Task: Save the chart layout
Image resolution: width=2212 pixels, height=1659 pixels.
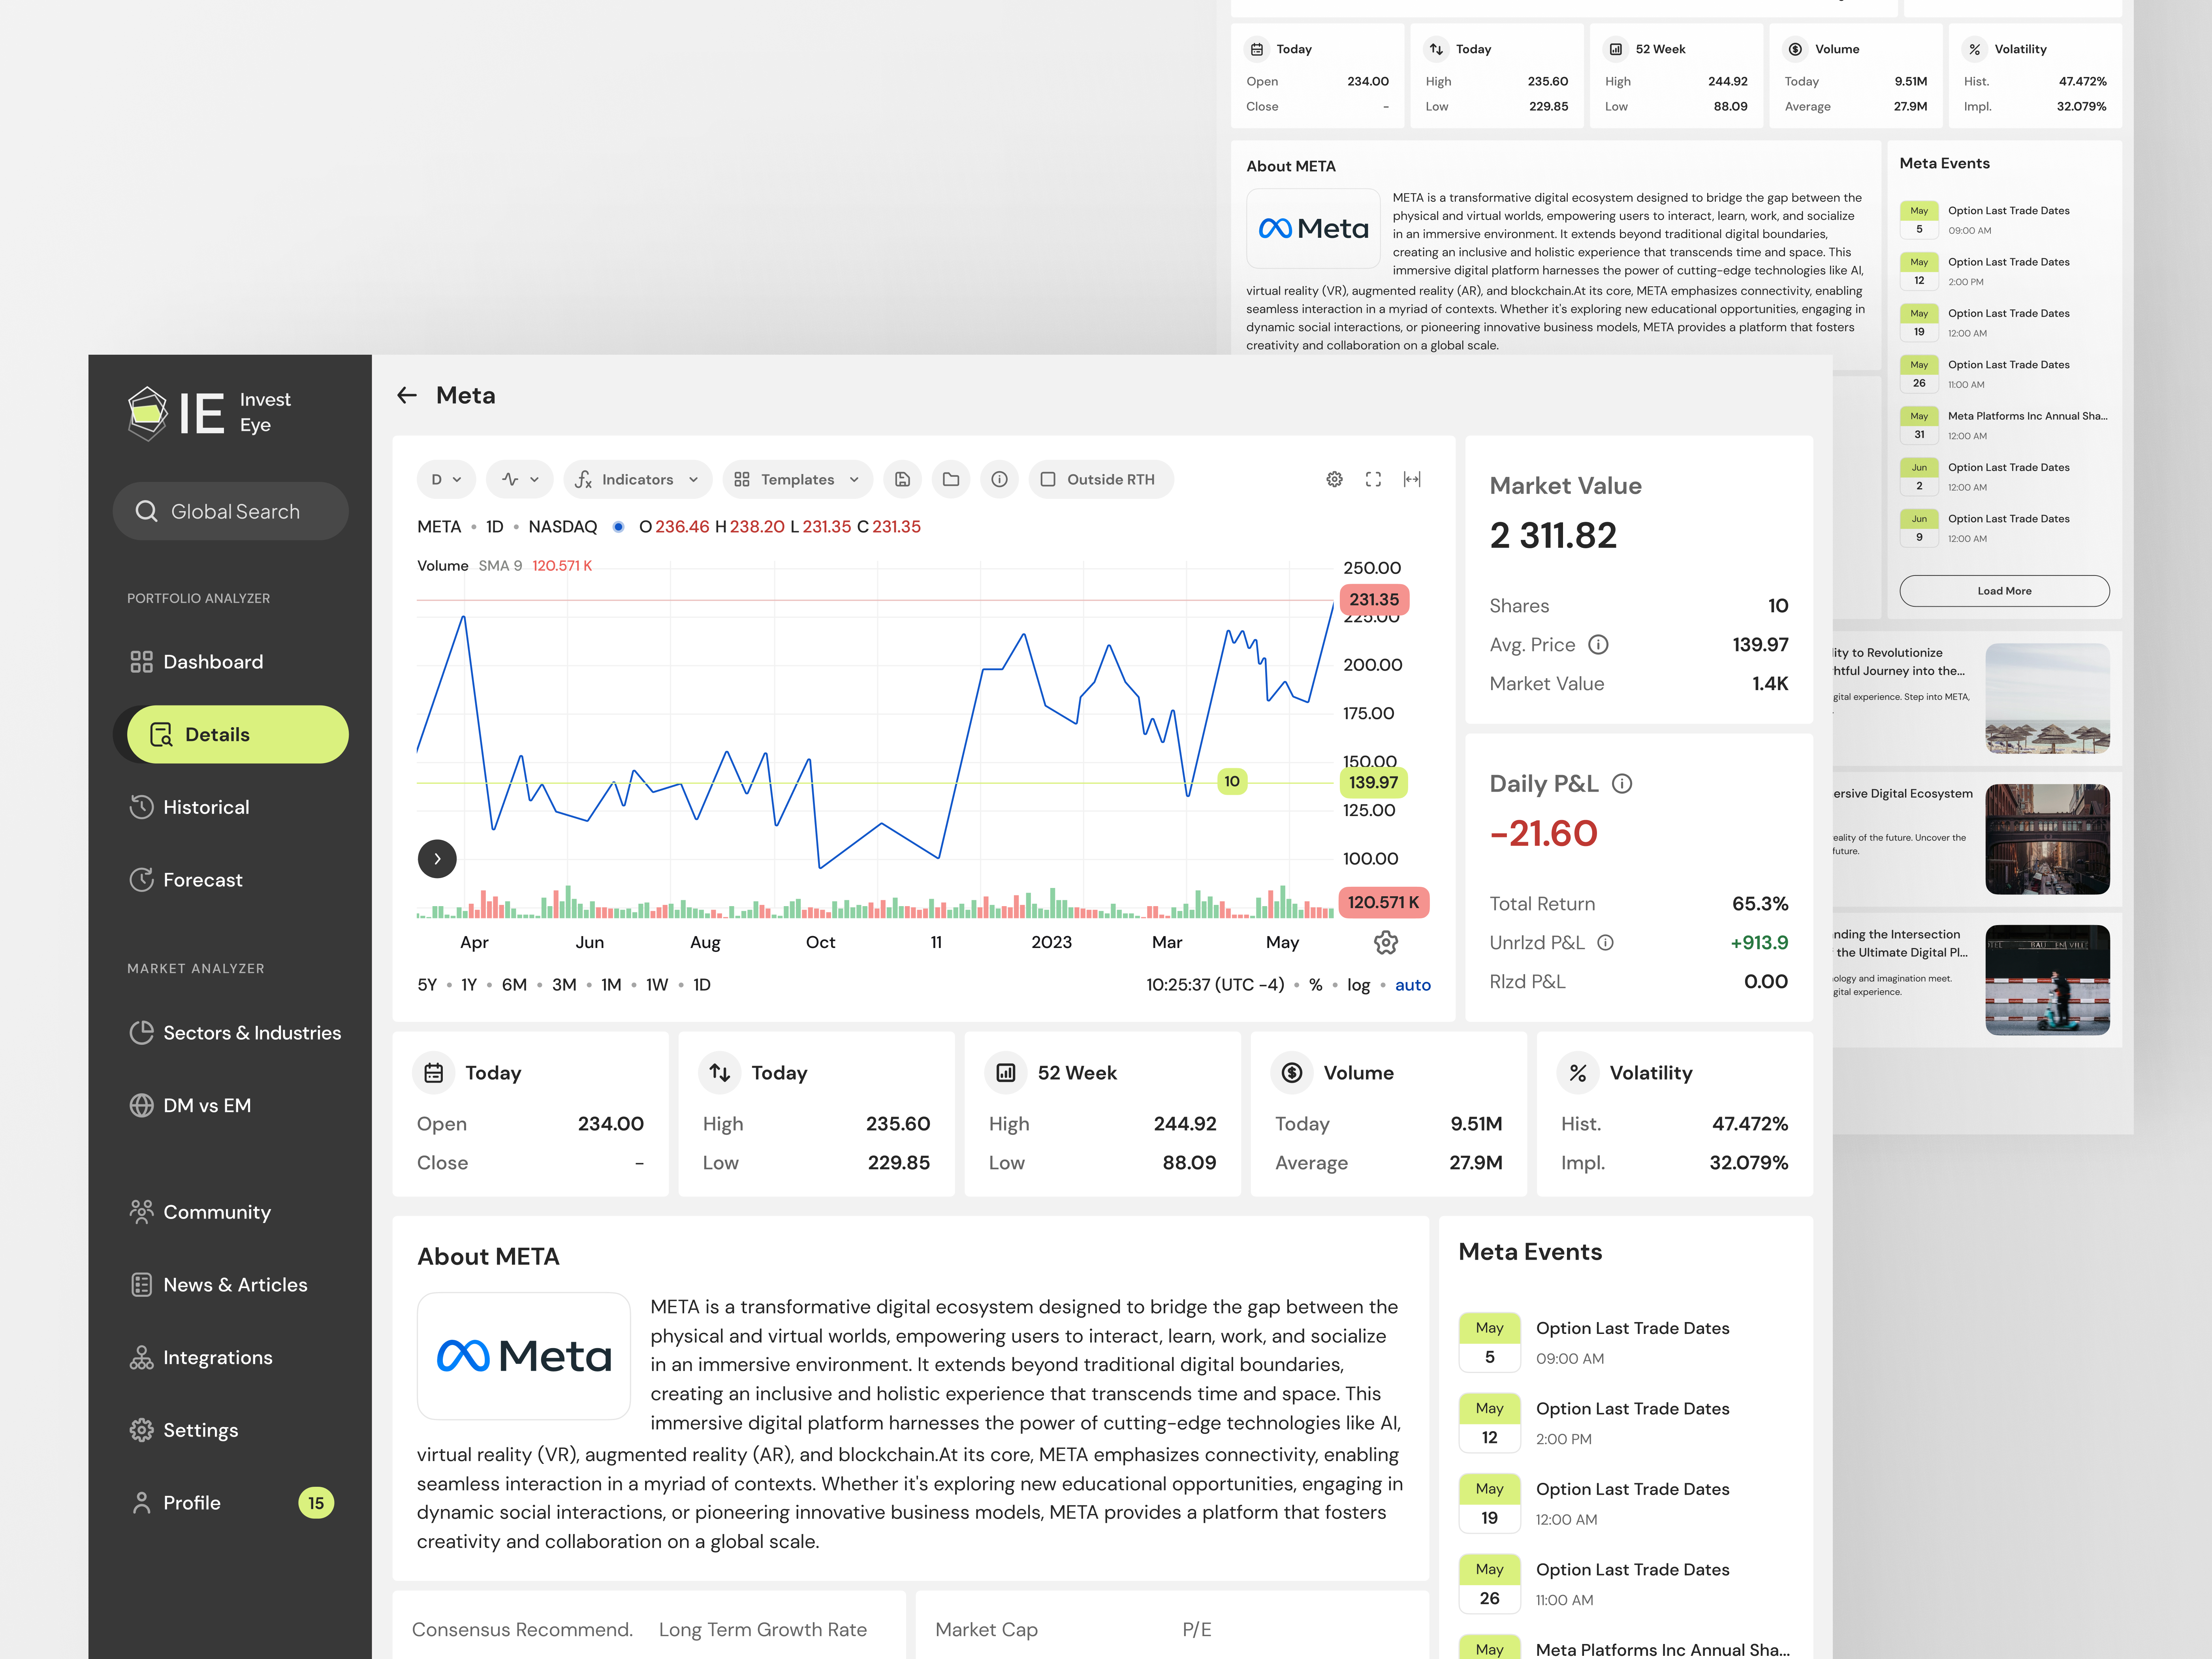Action: (902, 479)
